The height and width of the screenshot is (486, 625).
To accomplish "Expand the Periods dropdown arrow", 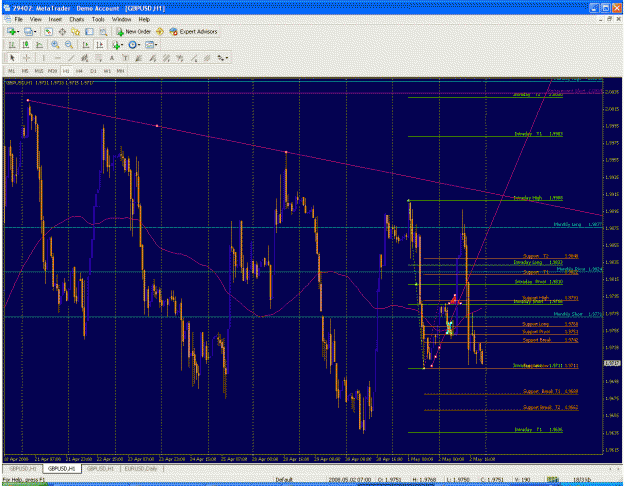I will 139,45.
